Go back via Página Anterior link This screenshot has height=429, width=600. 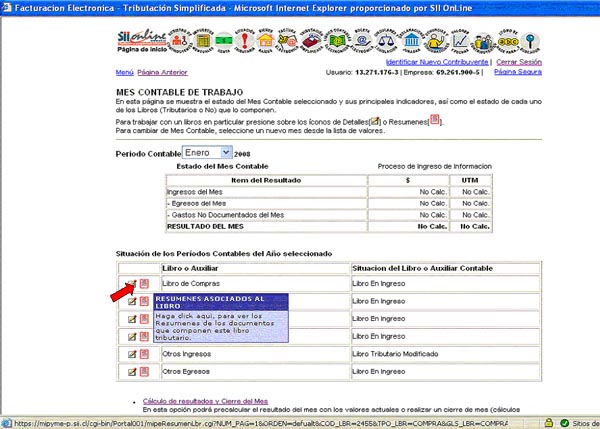click(x=162, y=72)
